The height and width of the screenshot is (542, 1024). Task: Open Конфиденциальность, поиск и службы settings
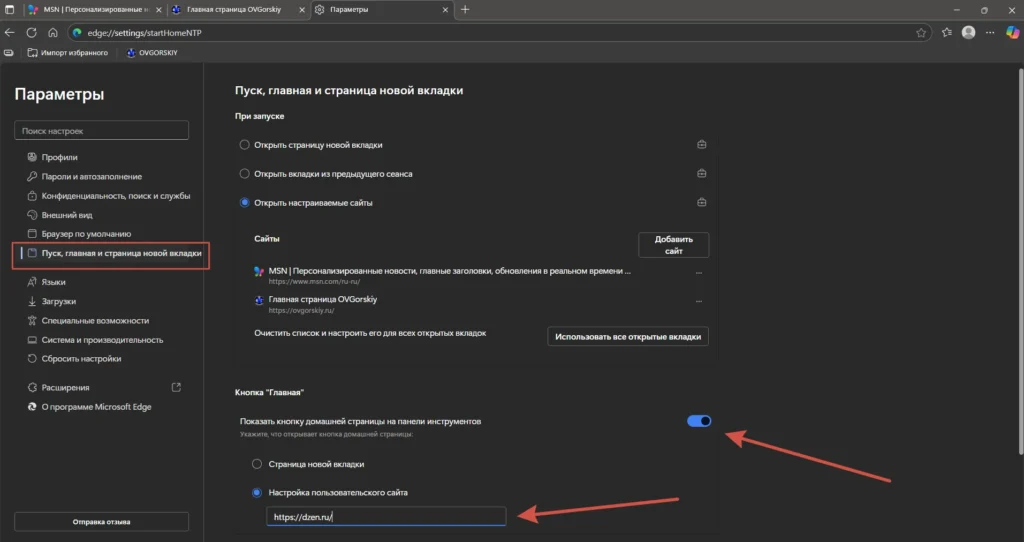point(116,196)
